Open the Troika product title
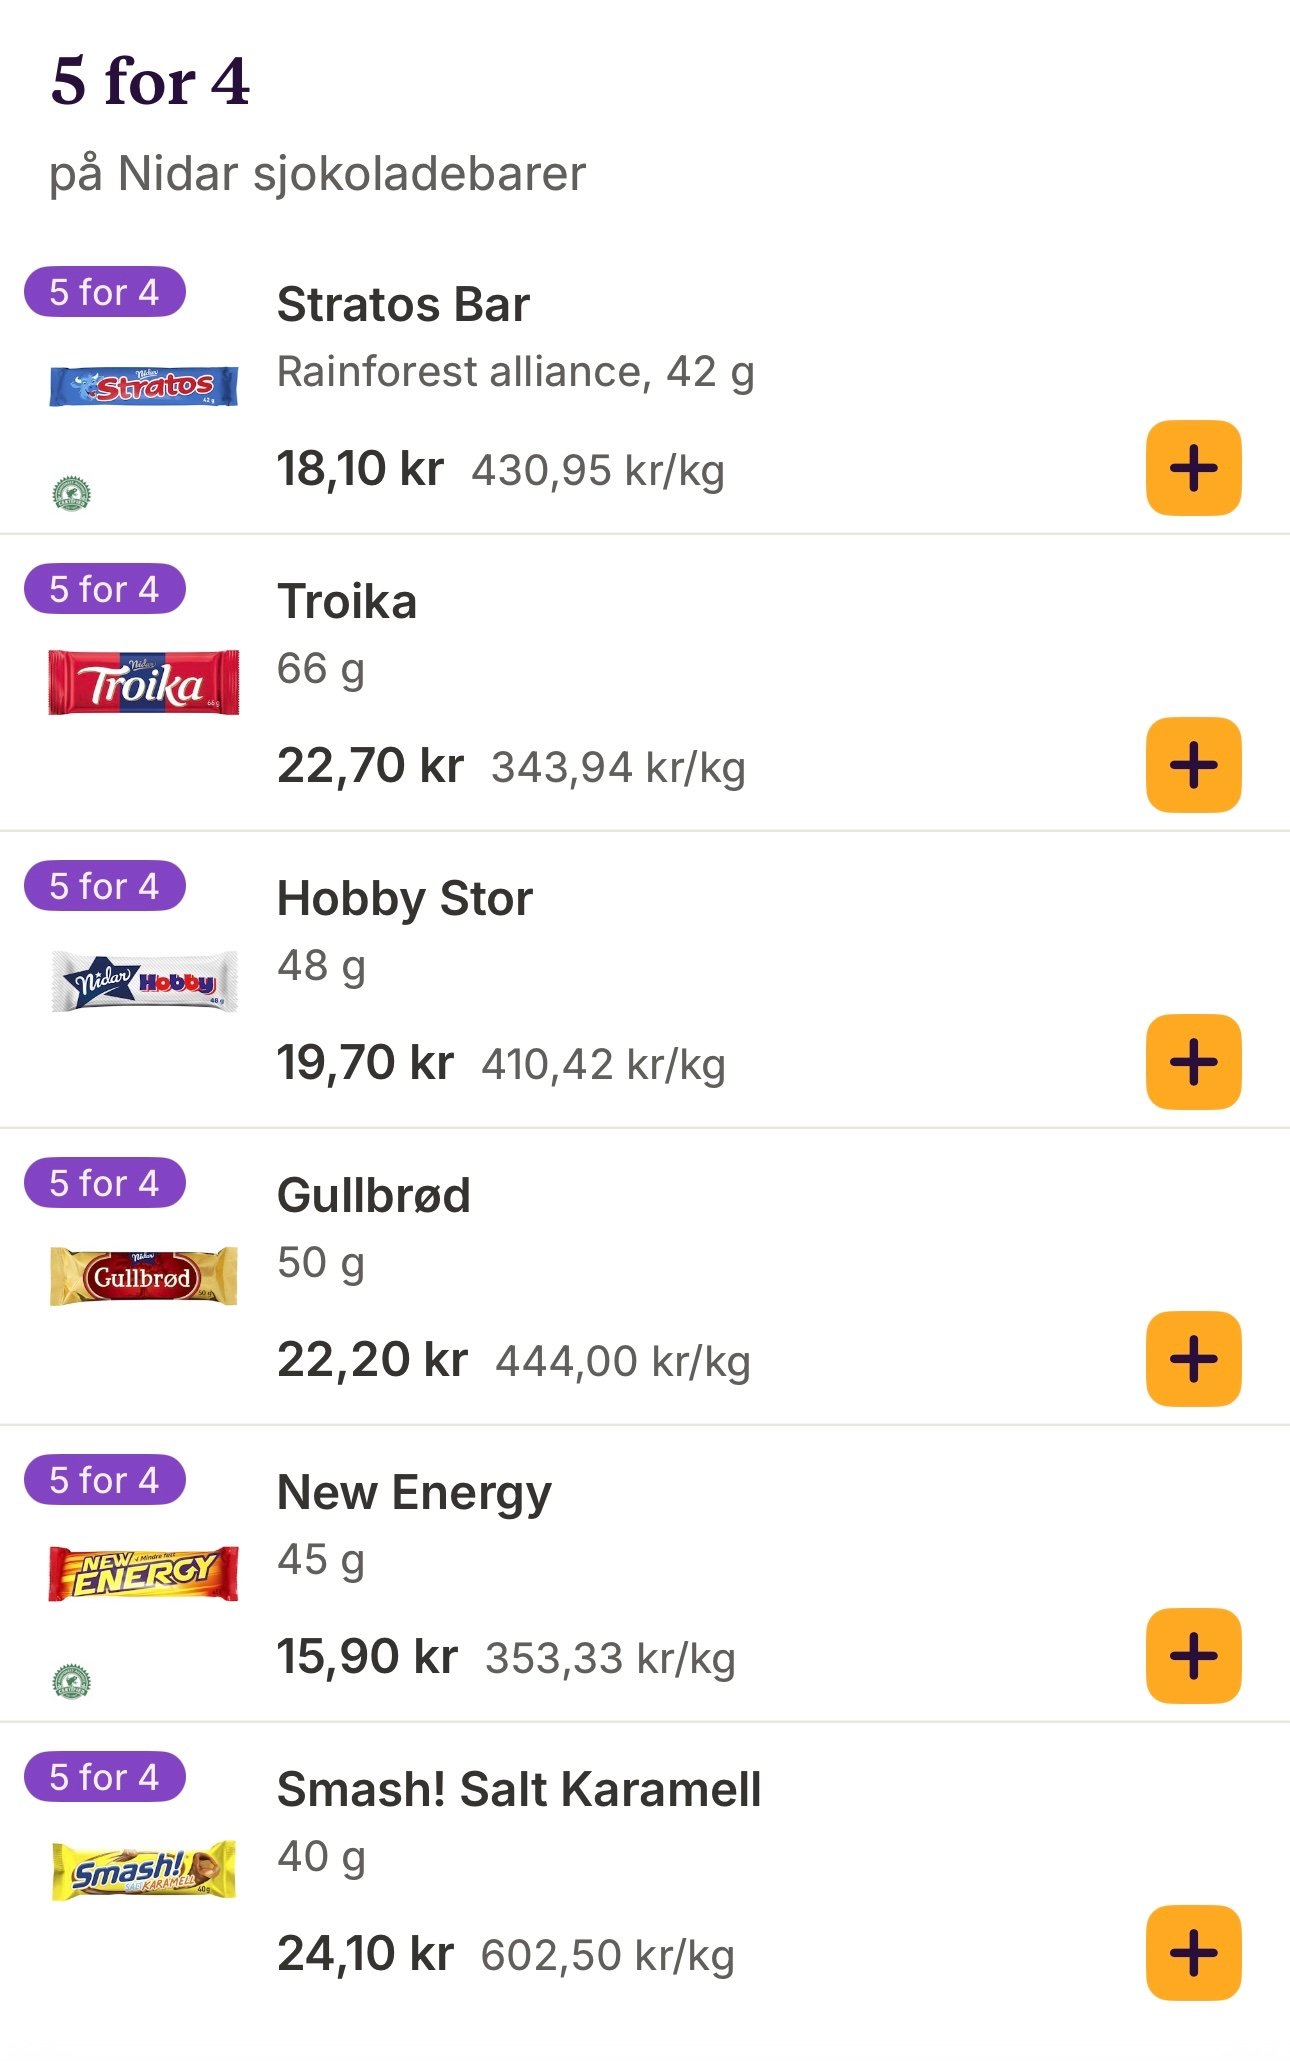 click(x=347, y=601)
